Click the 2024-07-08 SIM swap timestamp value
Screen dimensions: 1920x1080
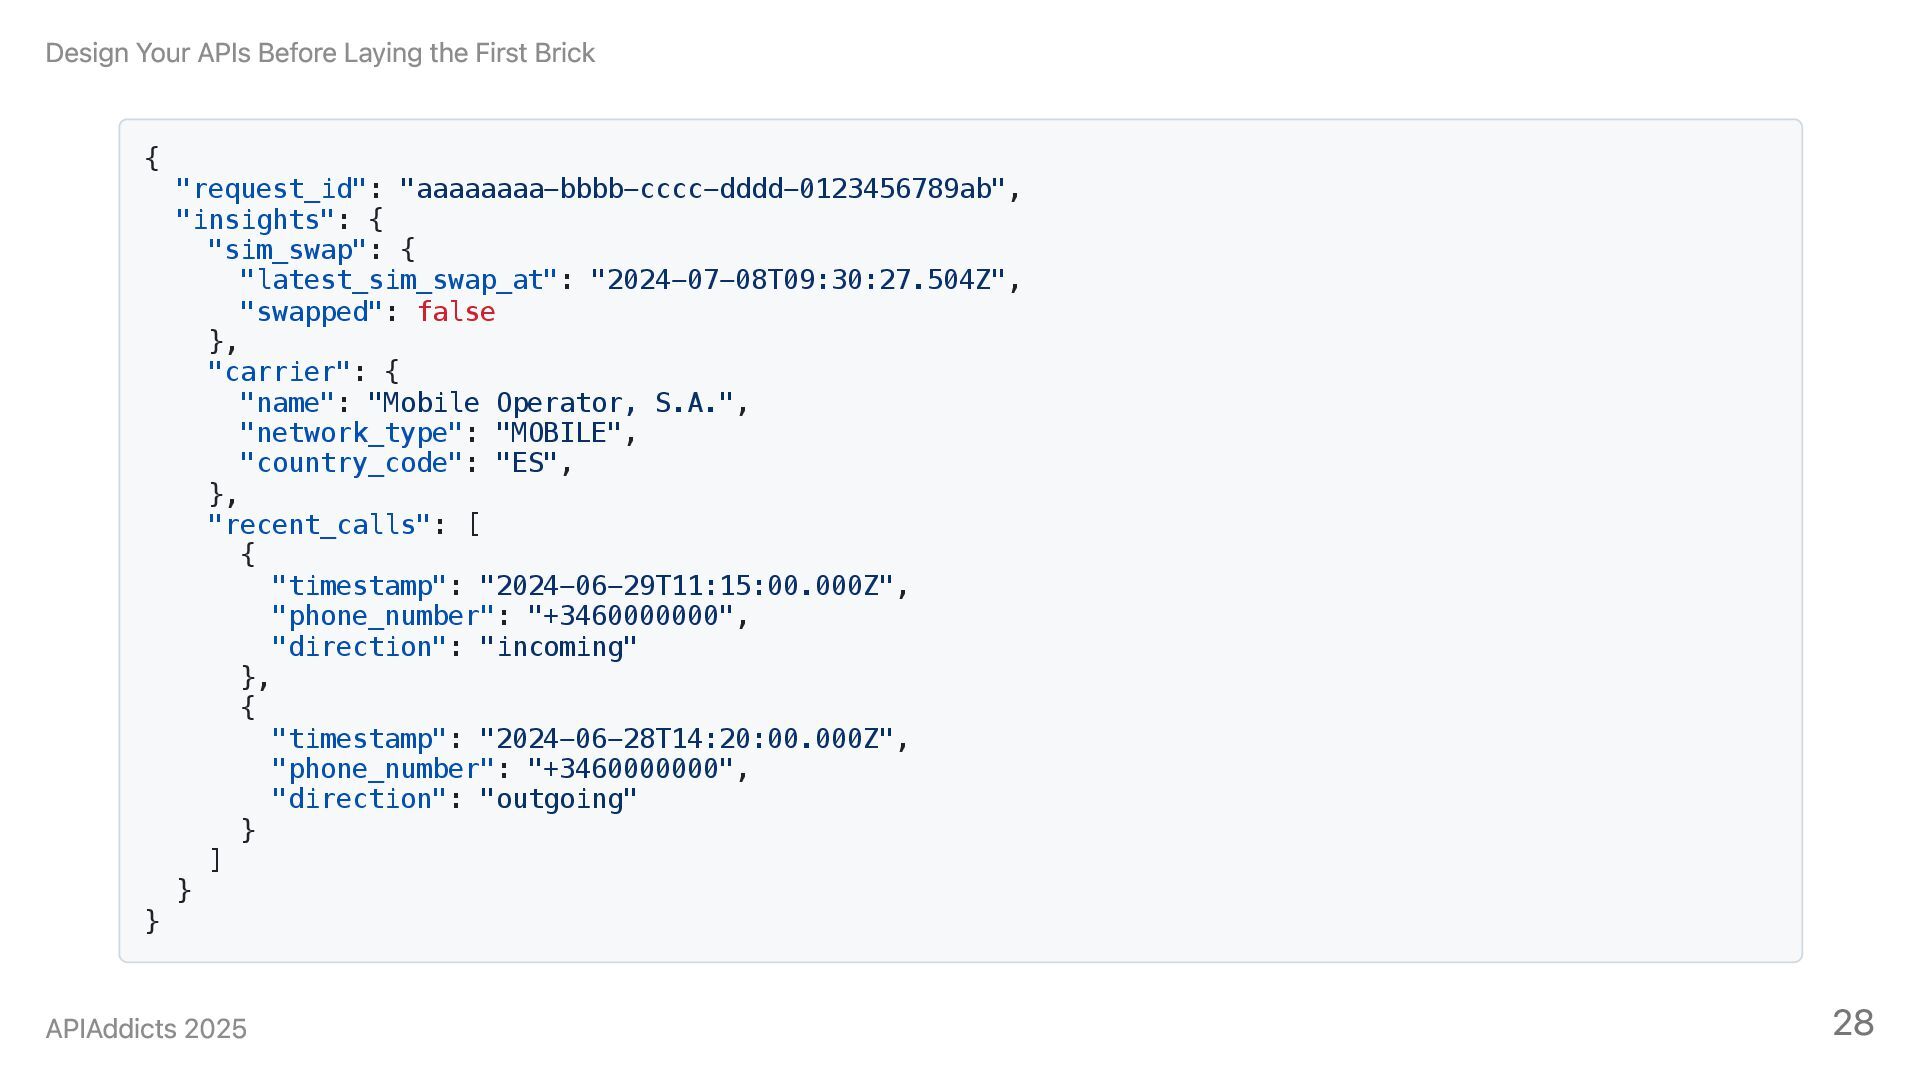(x=798, y=280)
